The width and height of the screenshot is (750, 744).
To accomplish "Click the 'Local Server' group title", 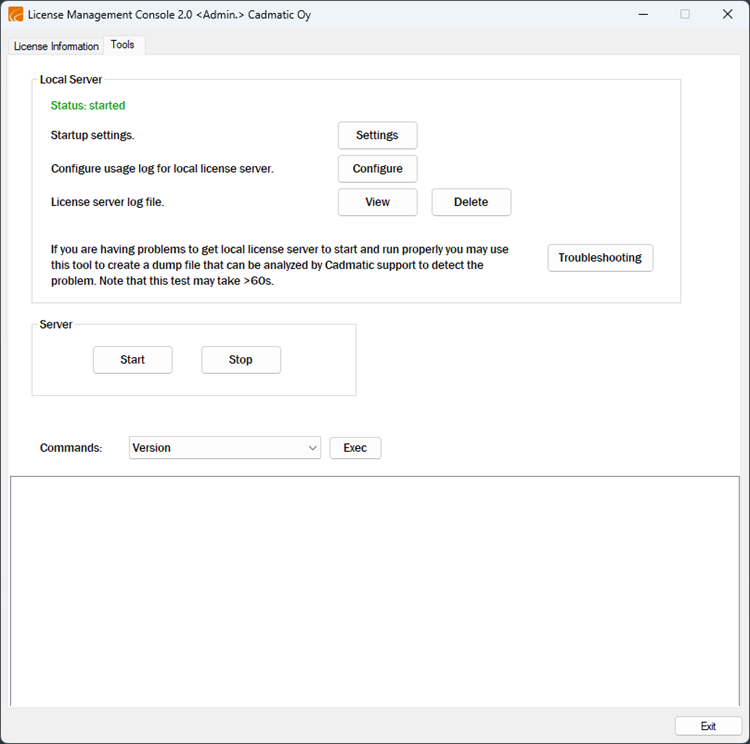I will point(71,79).
